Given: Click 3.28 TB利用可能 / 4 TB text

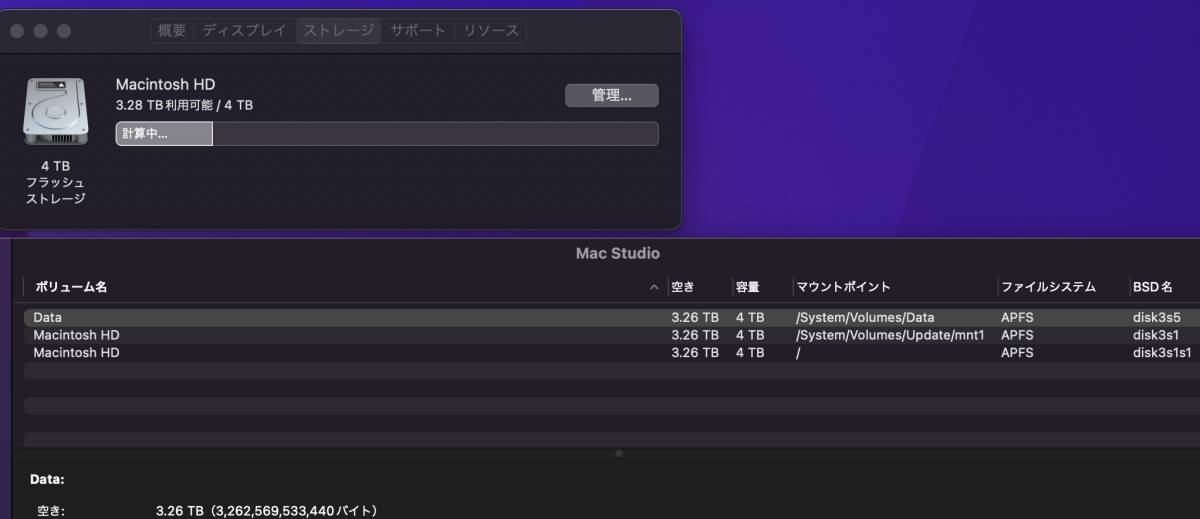Looking at the screenshot, I should [x=184, y=105].
